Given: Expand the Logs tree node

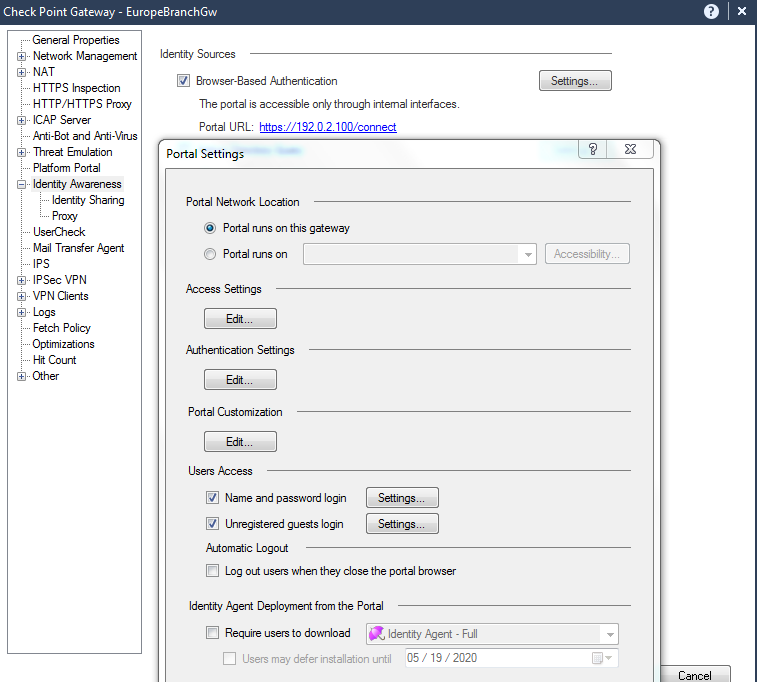Looking at the screenshot, I should (21, 312).
